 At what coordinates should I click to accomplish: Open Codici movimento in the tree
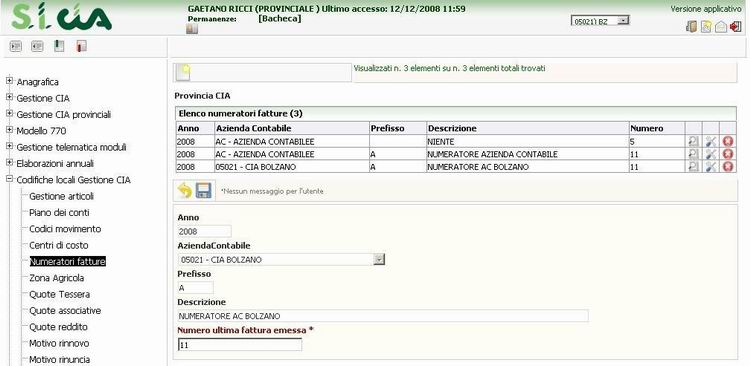coord(65,229)
